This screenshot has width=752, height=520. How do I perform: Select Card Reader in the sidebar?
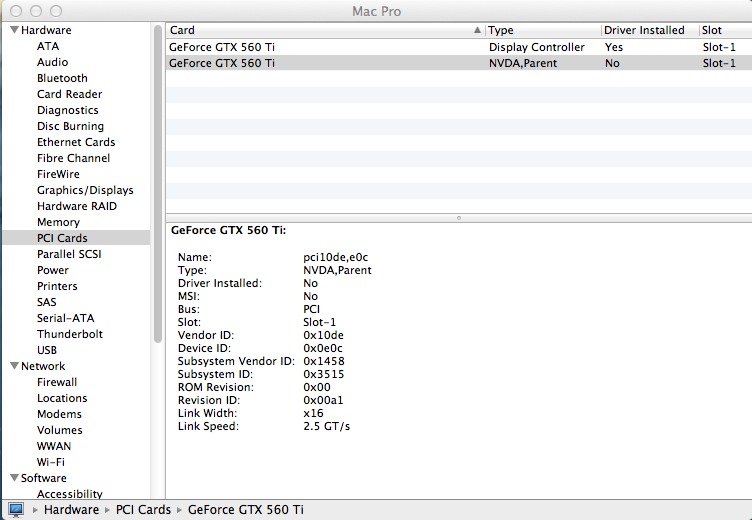point(70,94)
